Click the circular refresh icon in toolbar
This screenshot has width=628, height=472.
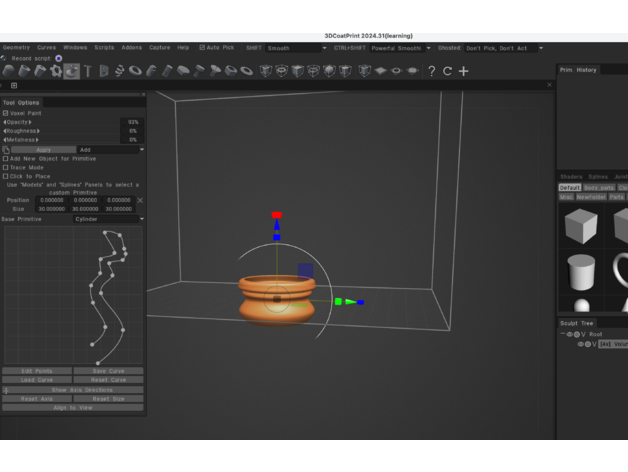tap(447, 71)
